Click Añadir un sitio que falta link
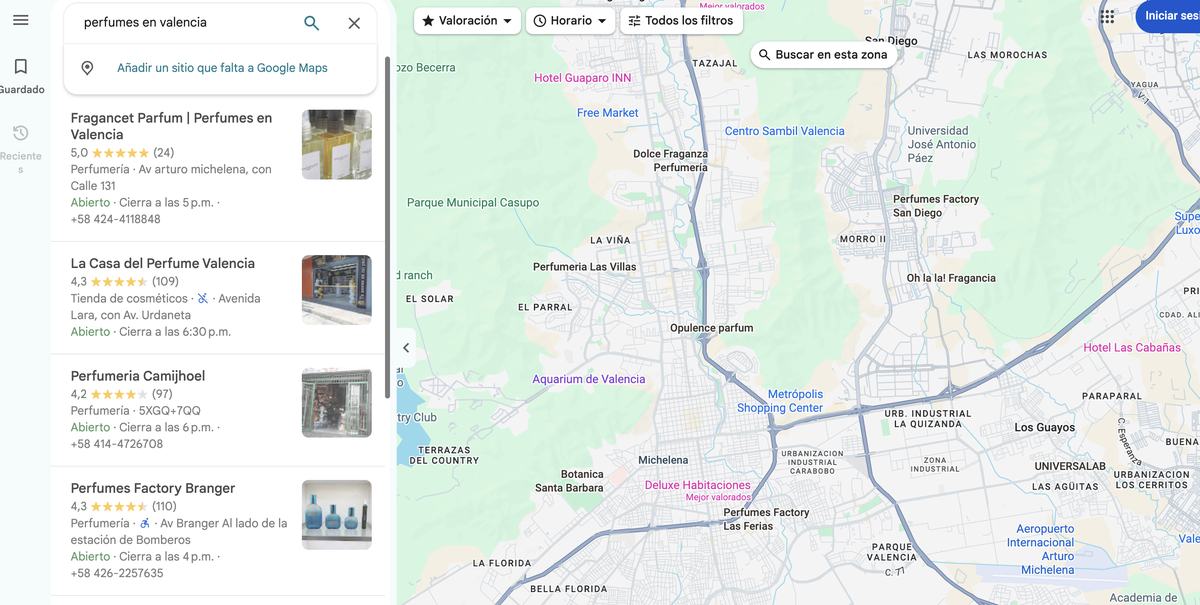This screenshot has height=605, width=1200. (222, 68)
